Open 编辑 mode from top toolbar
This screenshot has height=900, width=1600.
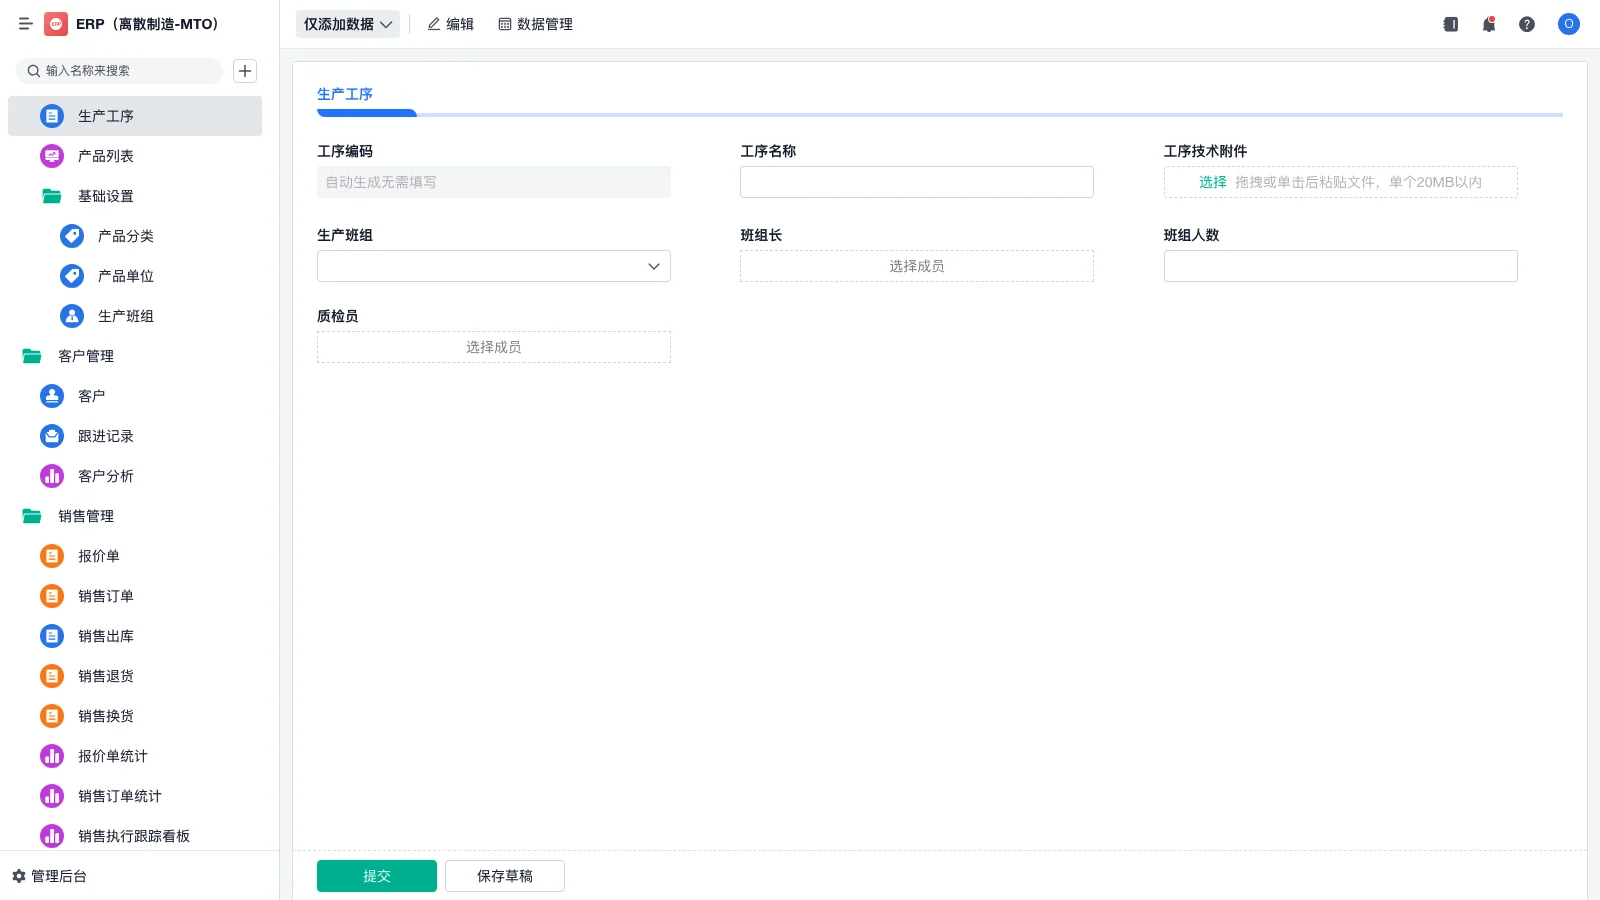450,24
